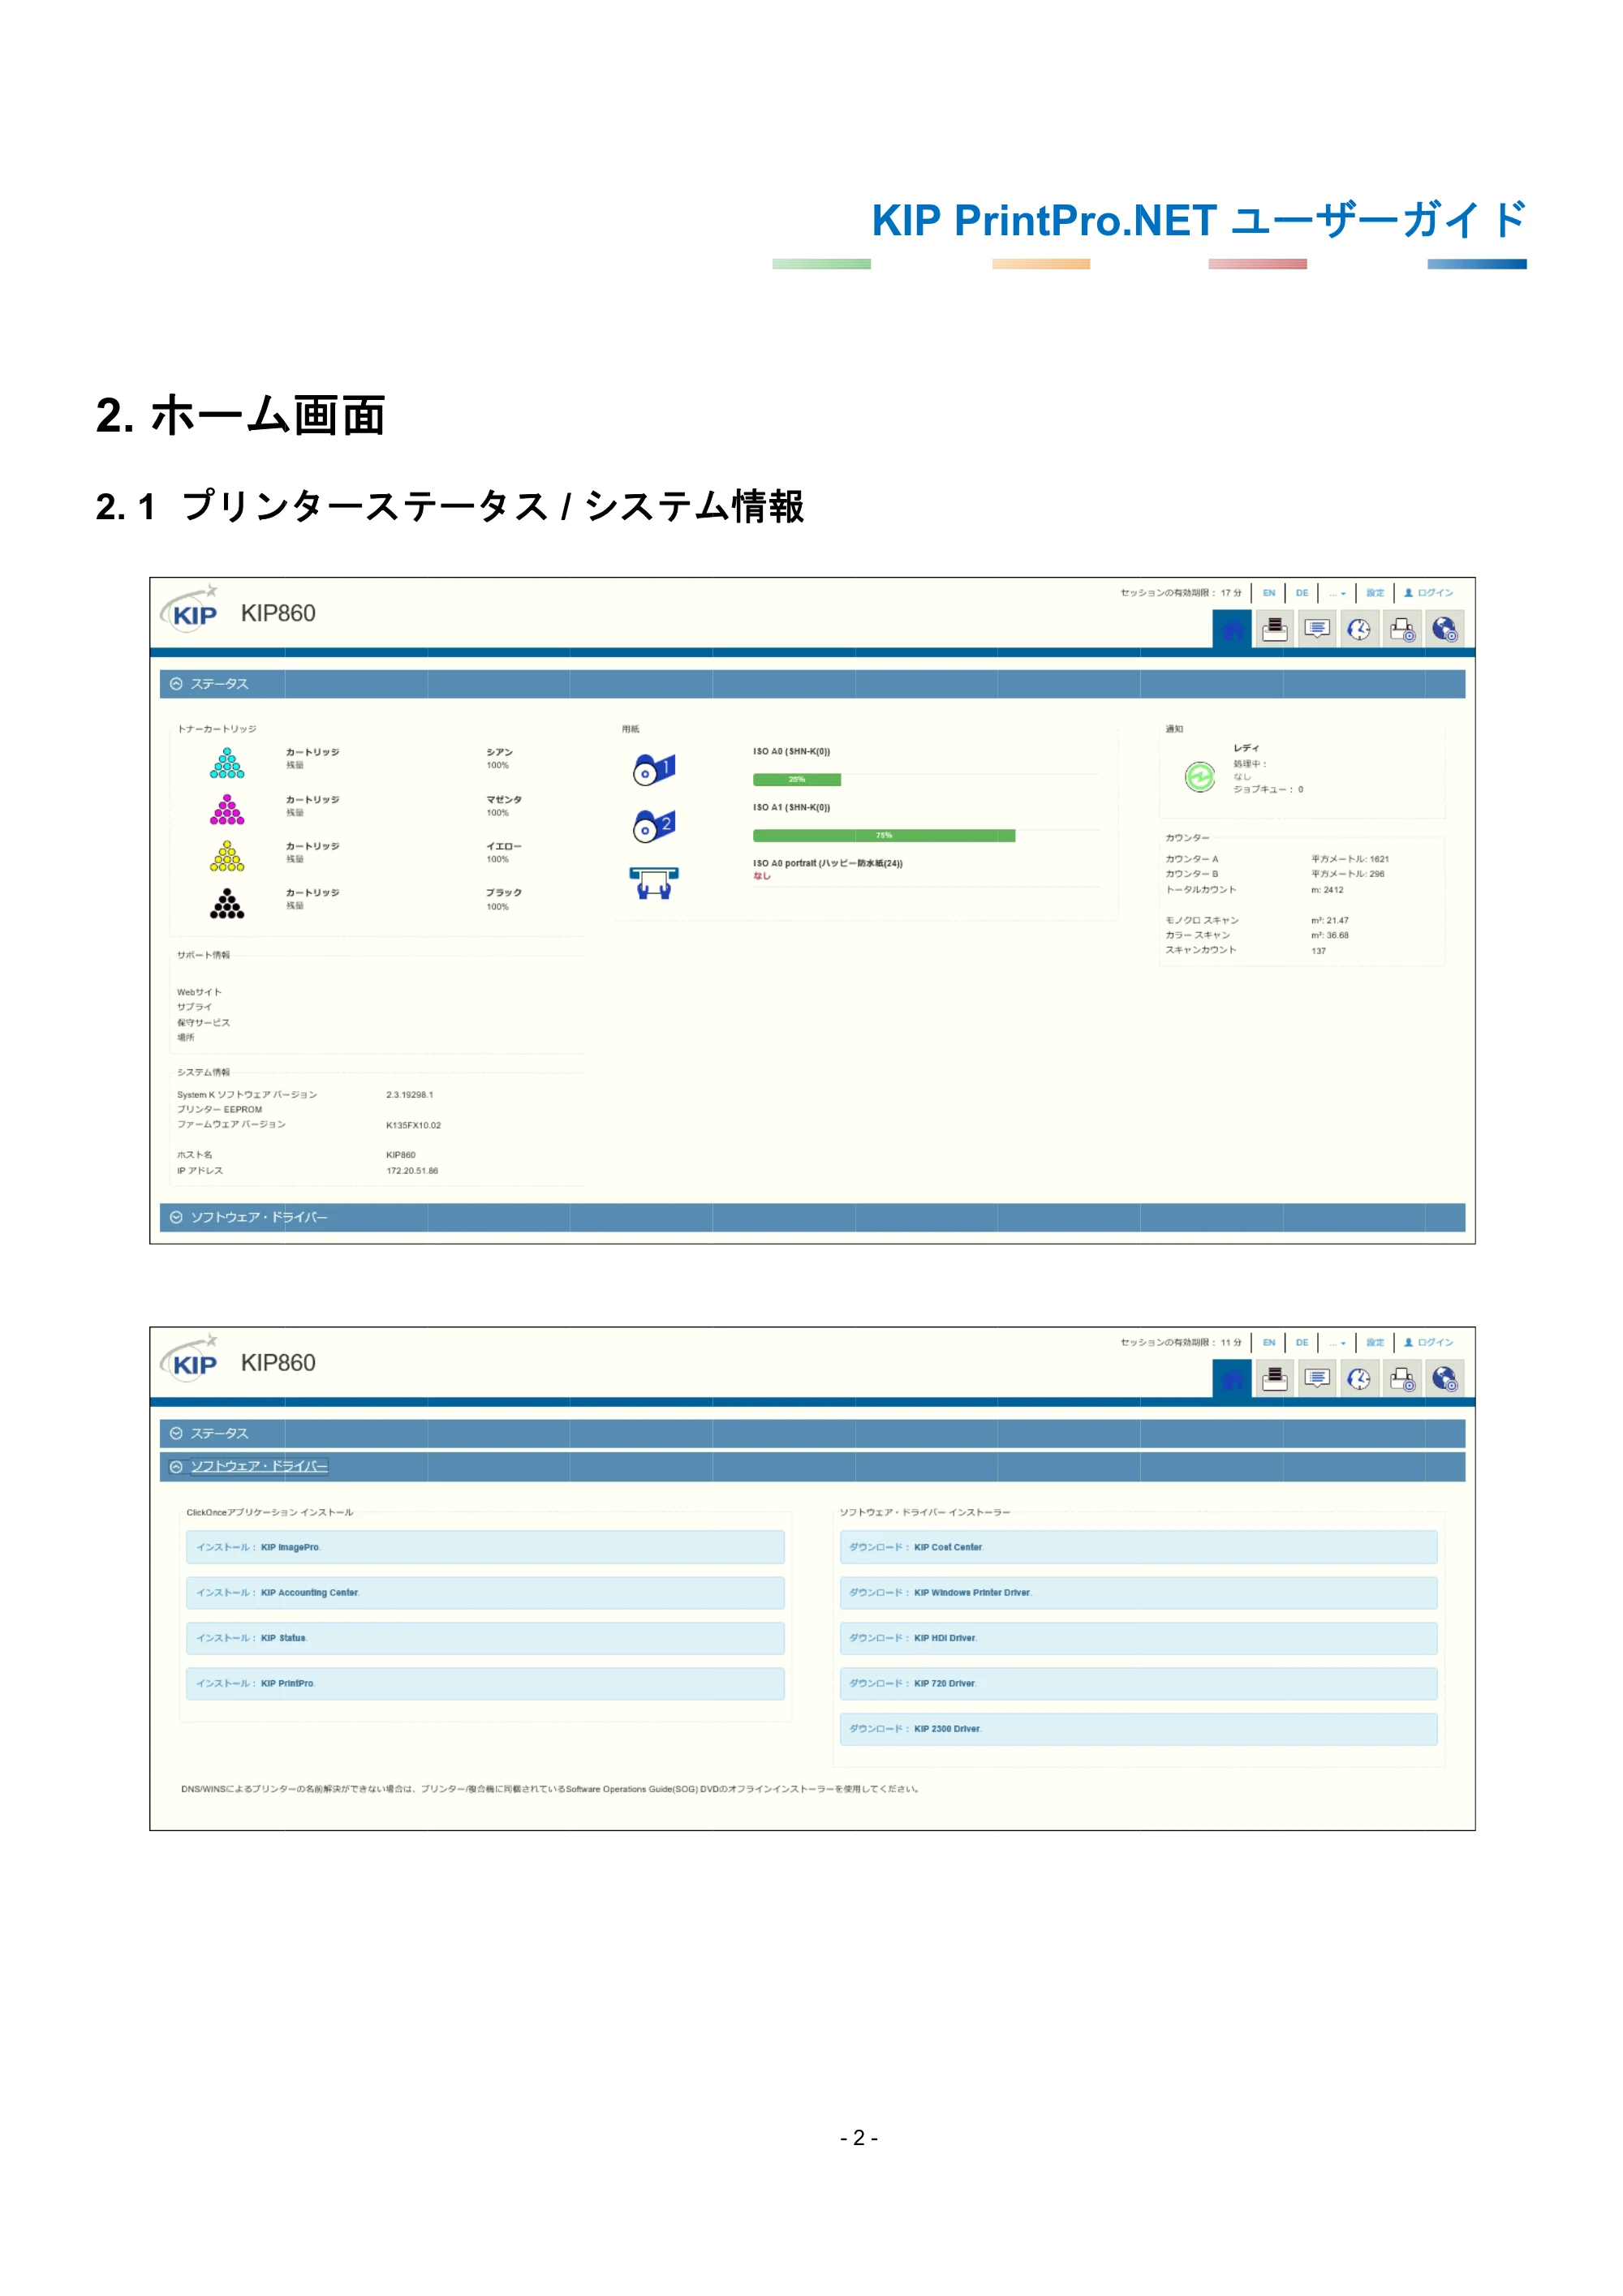This screenshot has width=1623, height=2296.
Task: Click the ジョブキュー: 0 status text
Action: (x=1268, y=790)
